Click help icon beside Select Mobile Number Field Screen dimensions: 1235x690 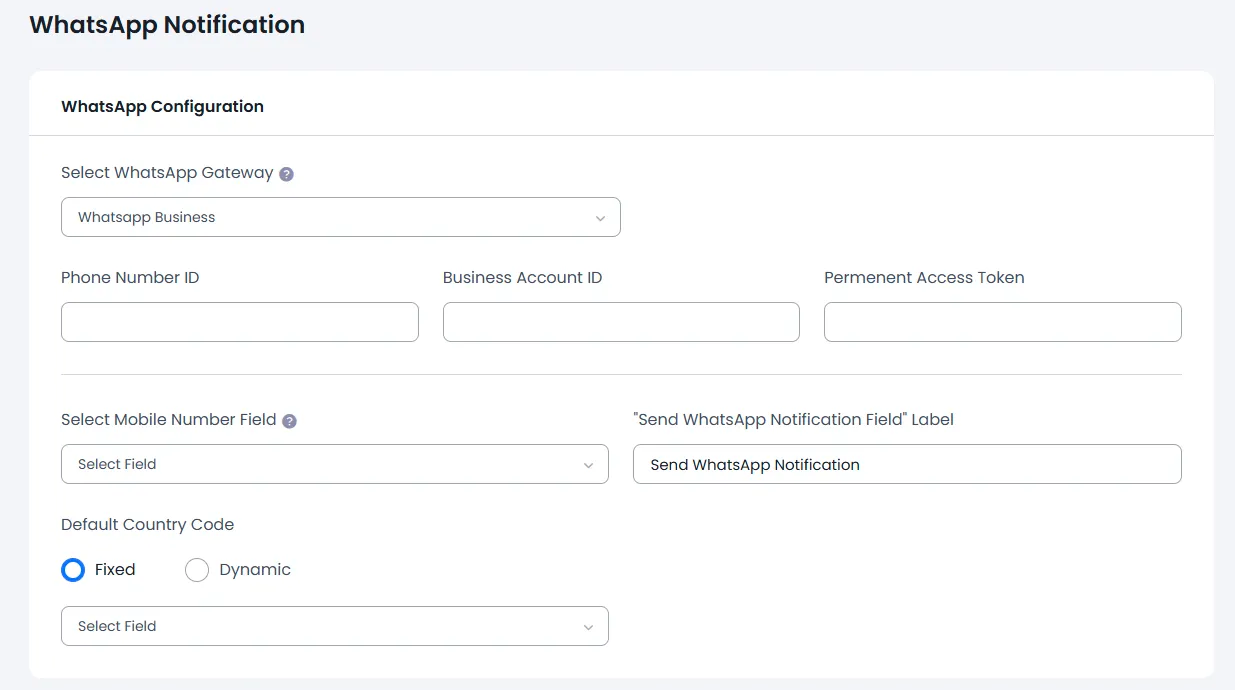[289, 421]
